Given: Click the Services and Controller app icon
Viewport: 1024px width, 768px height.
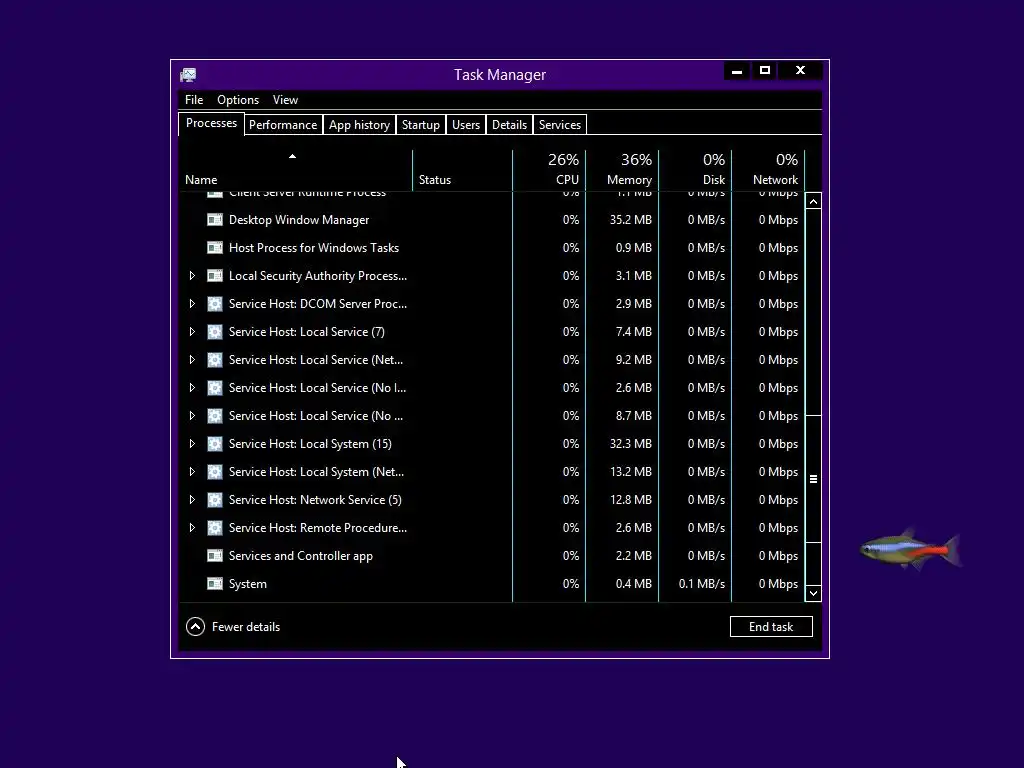Looking at the screenshot, I should pos(215,556).
